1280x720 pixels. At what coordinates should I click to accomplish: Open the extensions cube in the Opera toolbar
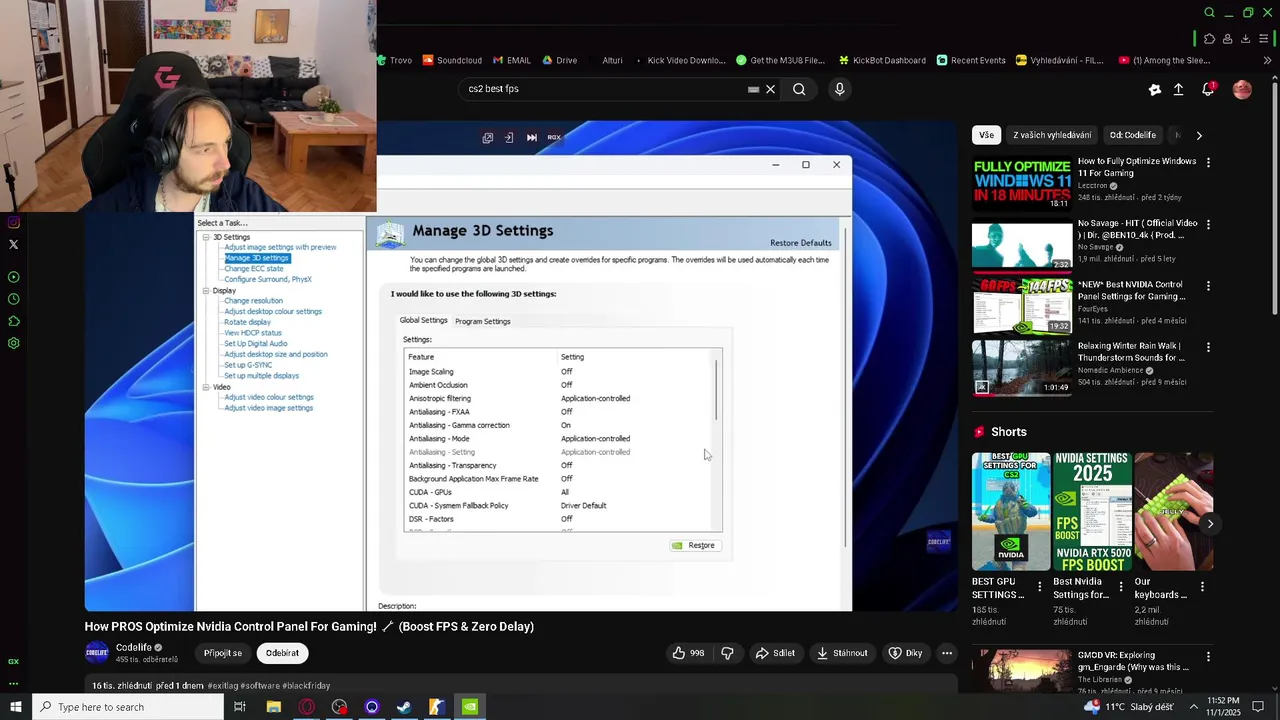(x=1209, y=39)
